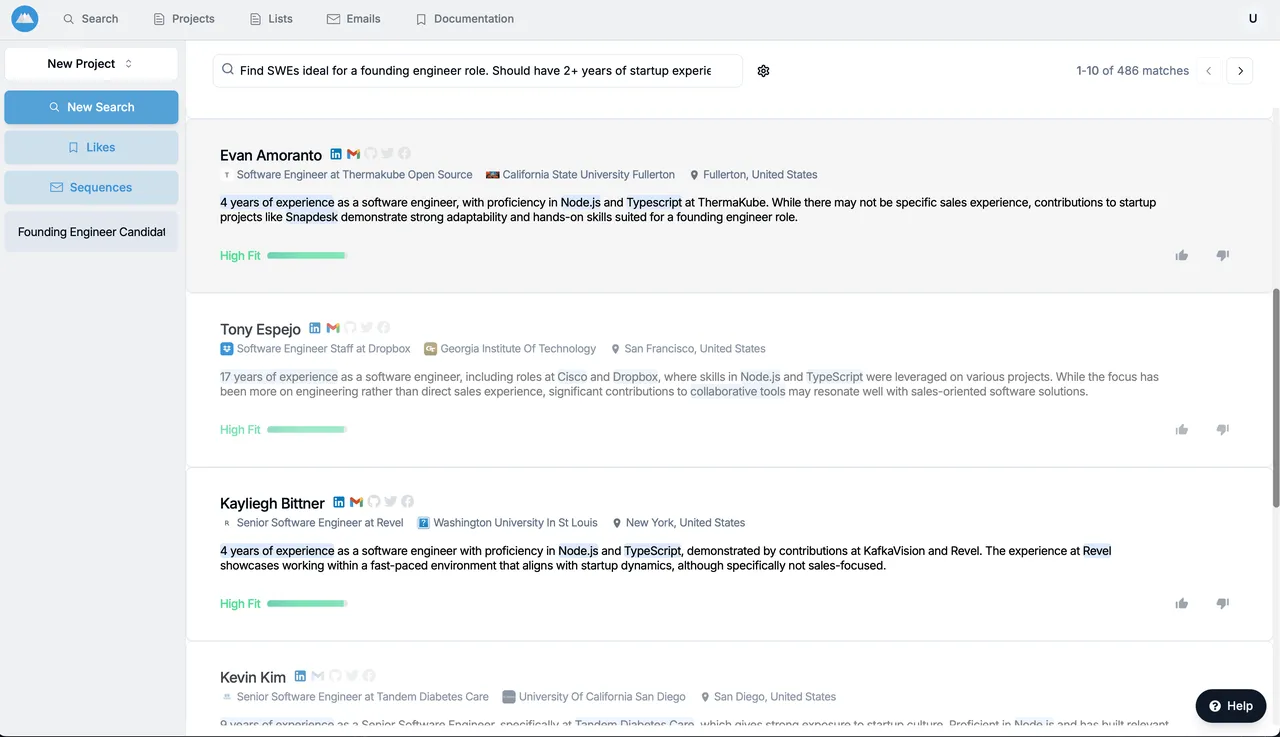Open Kayliegh Bittner's profile name
This screenshot has width=1280, height=737.
pos(272,503)
